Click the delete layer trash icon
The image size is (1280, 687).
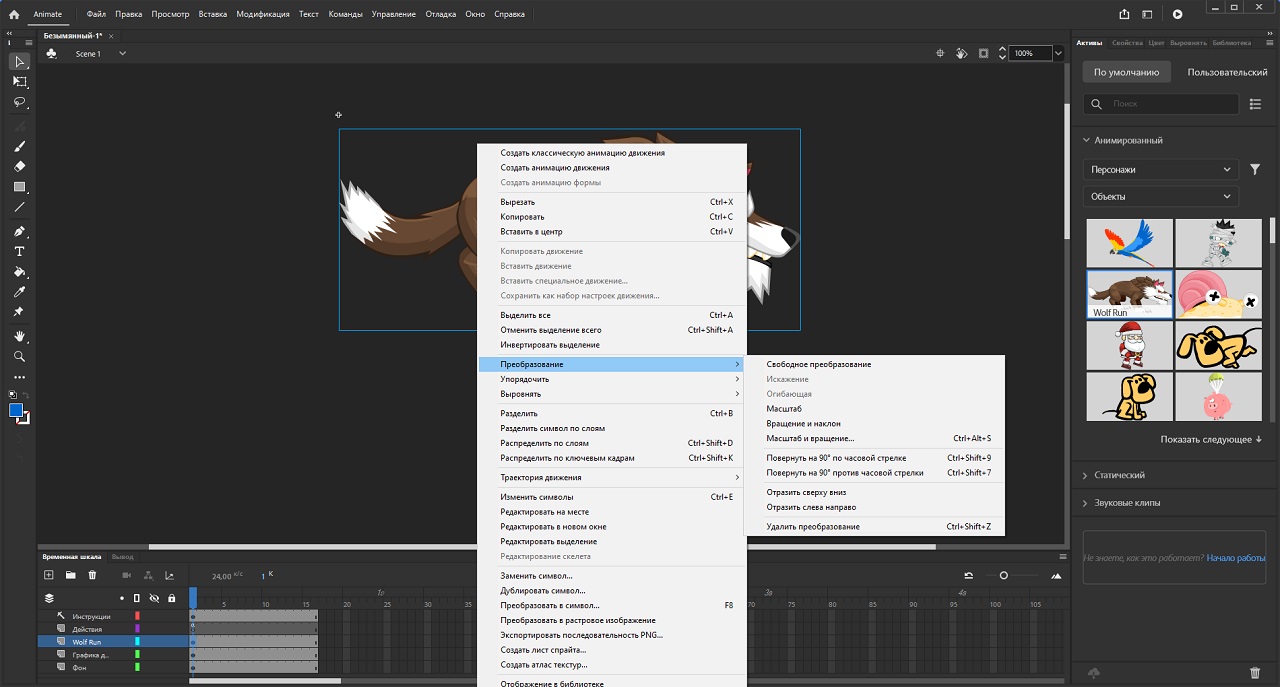(x=93, y=575)
